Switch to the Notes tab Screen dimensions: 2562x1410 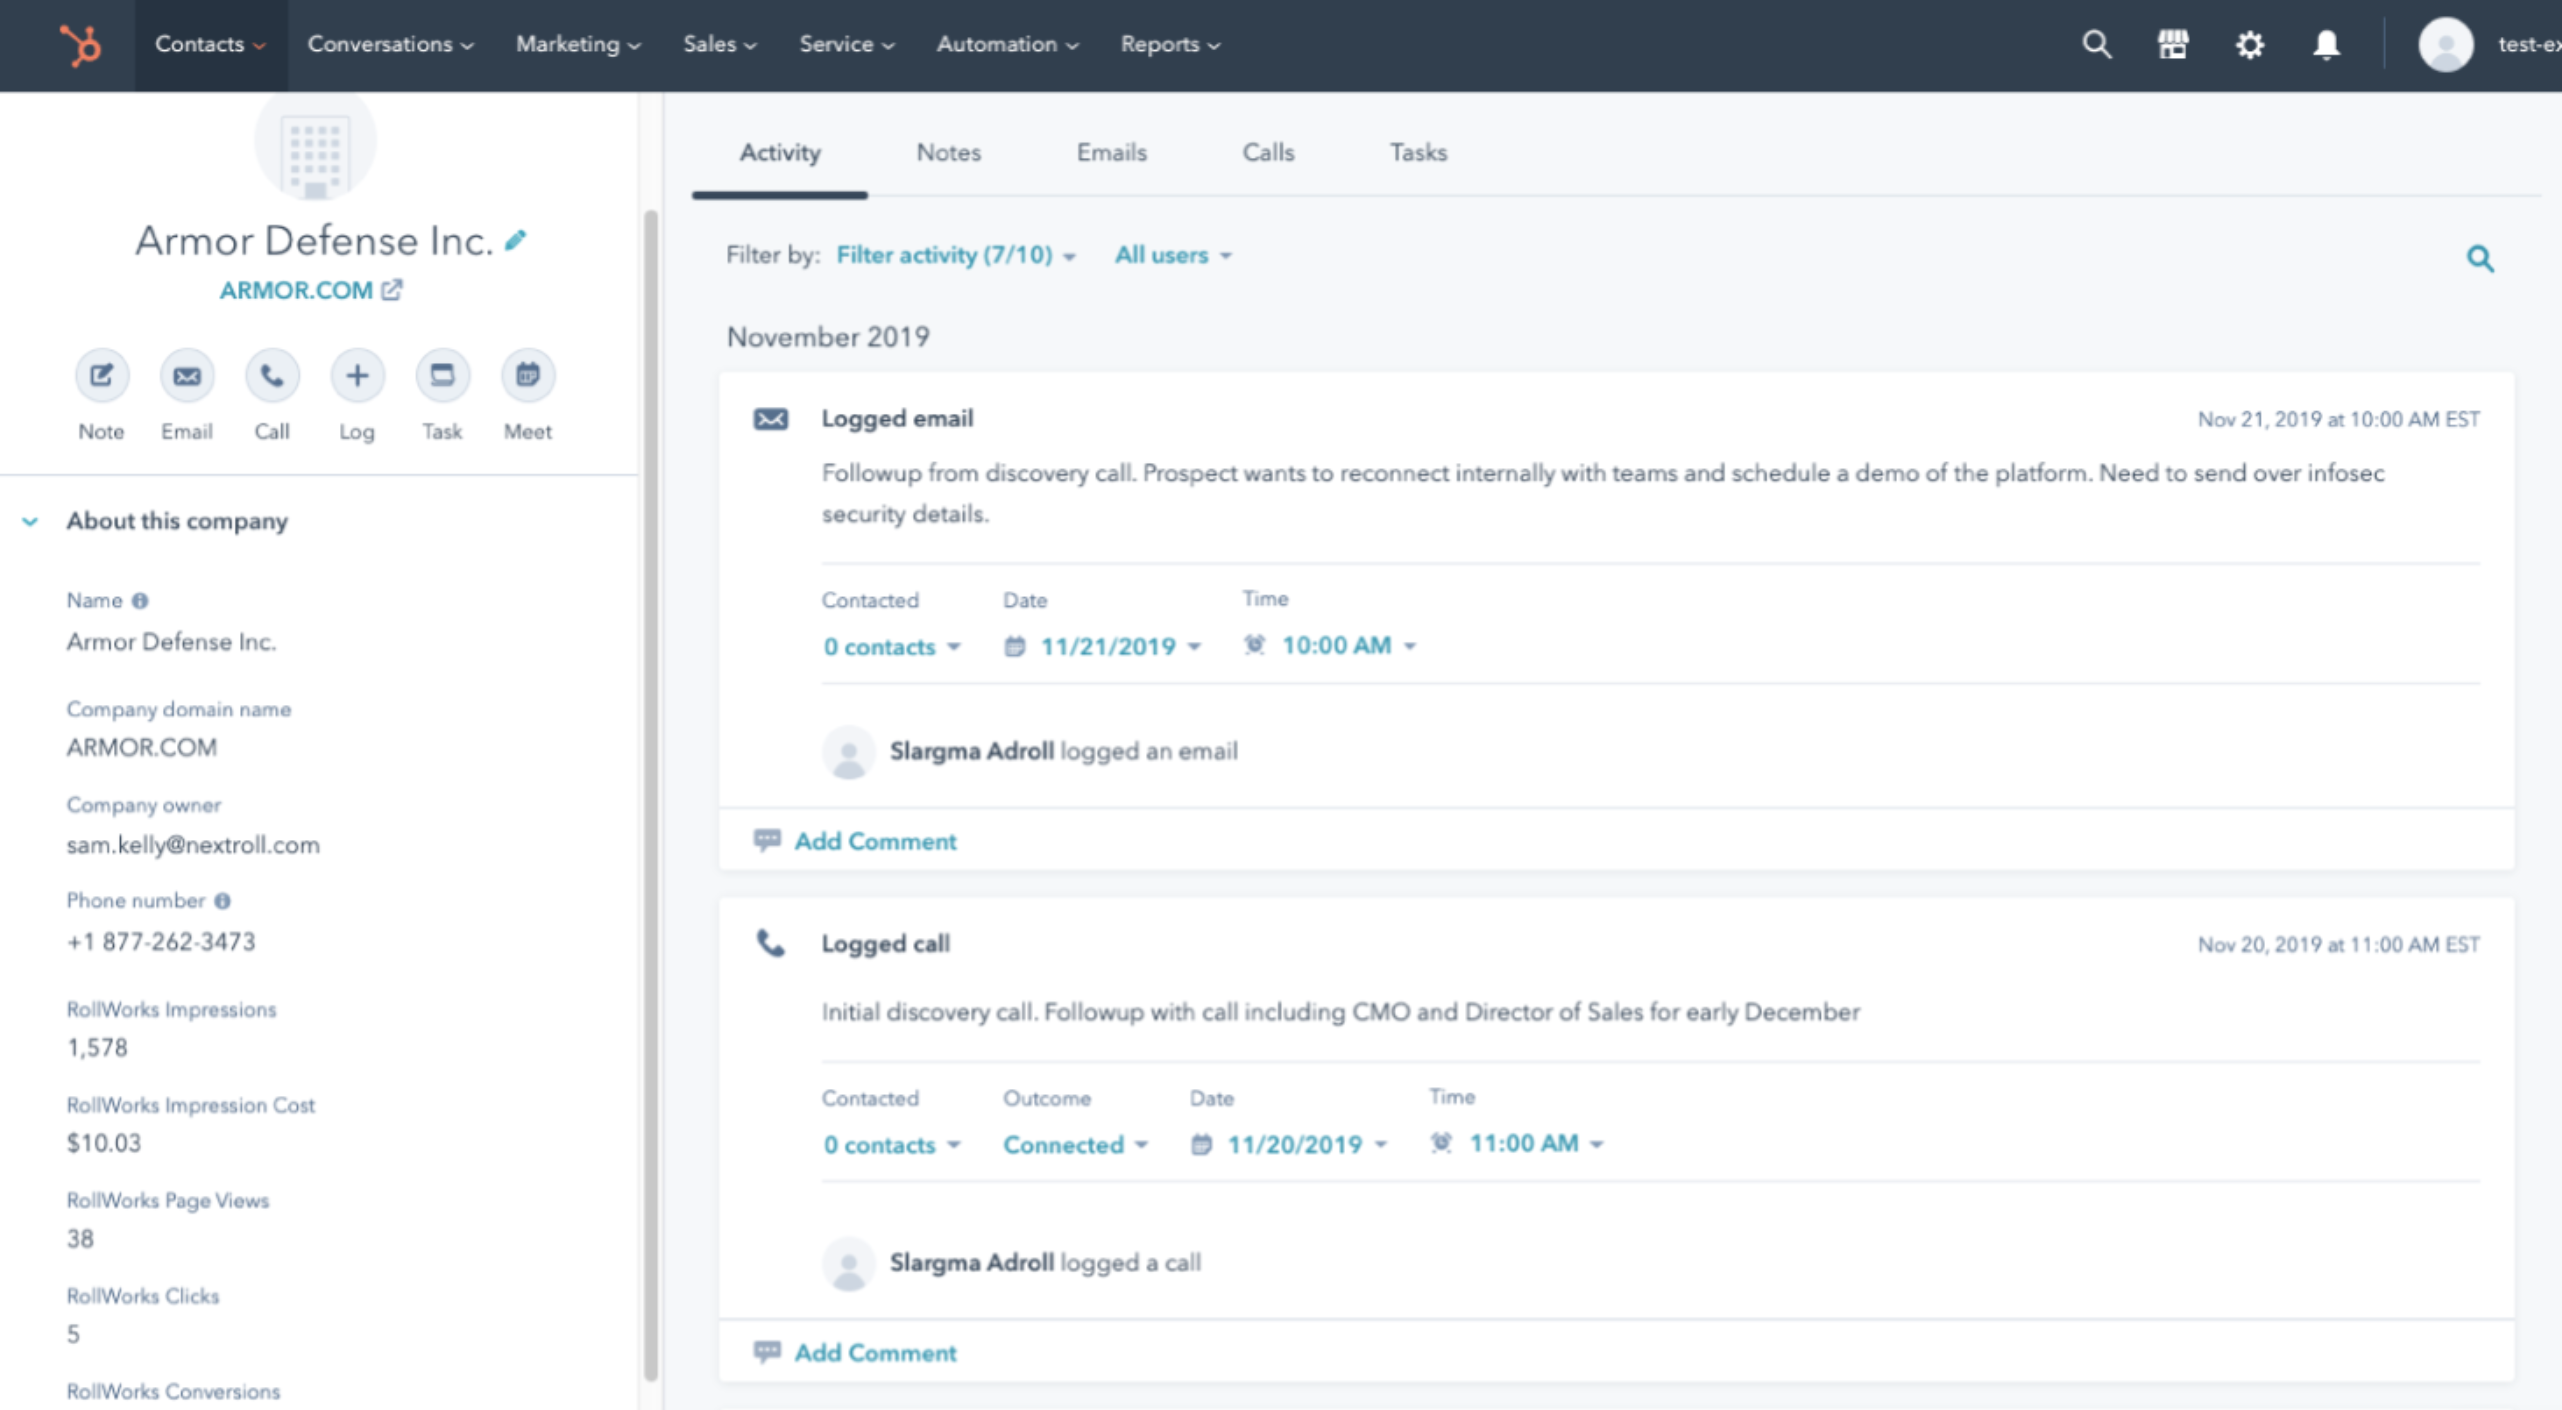coord(948,153)
